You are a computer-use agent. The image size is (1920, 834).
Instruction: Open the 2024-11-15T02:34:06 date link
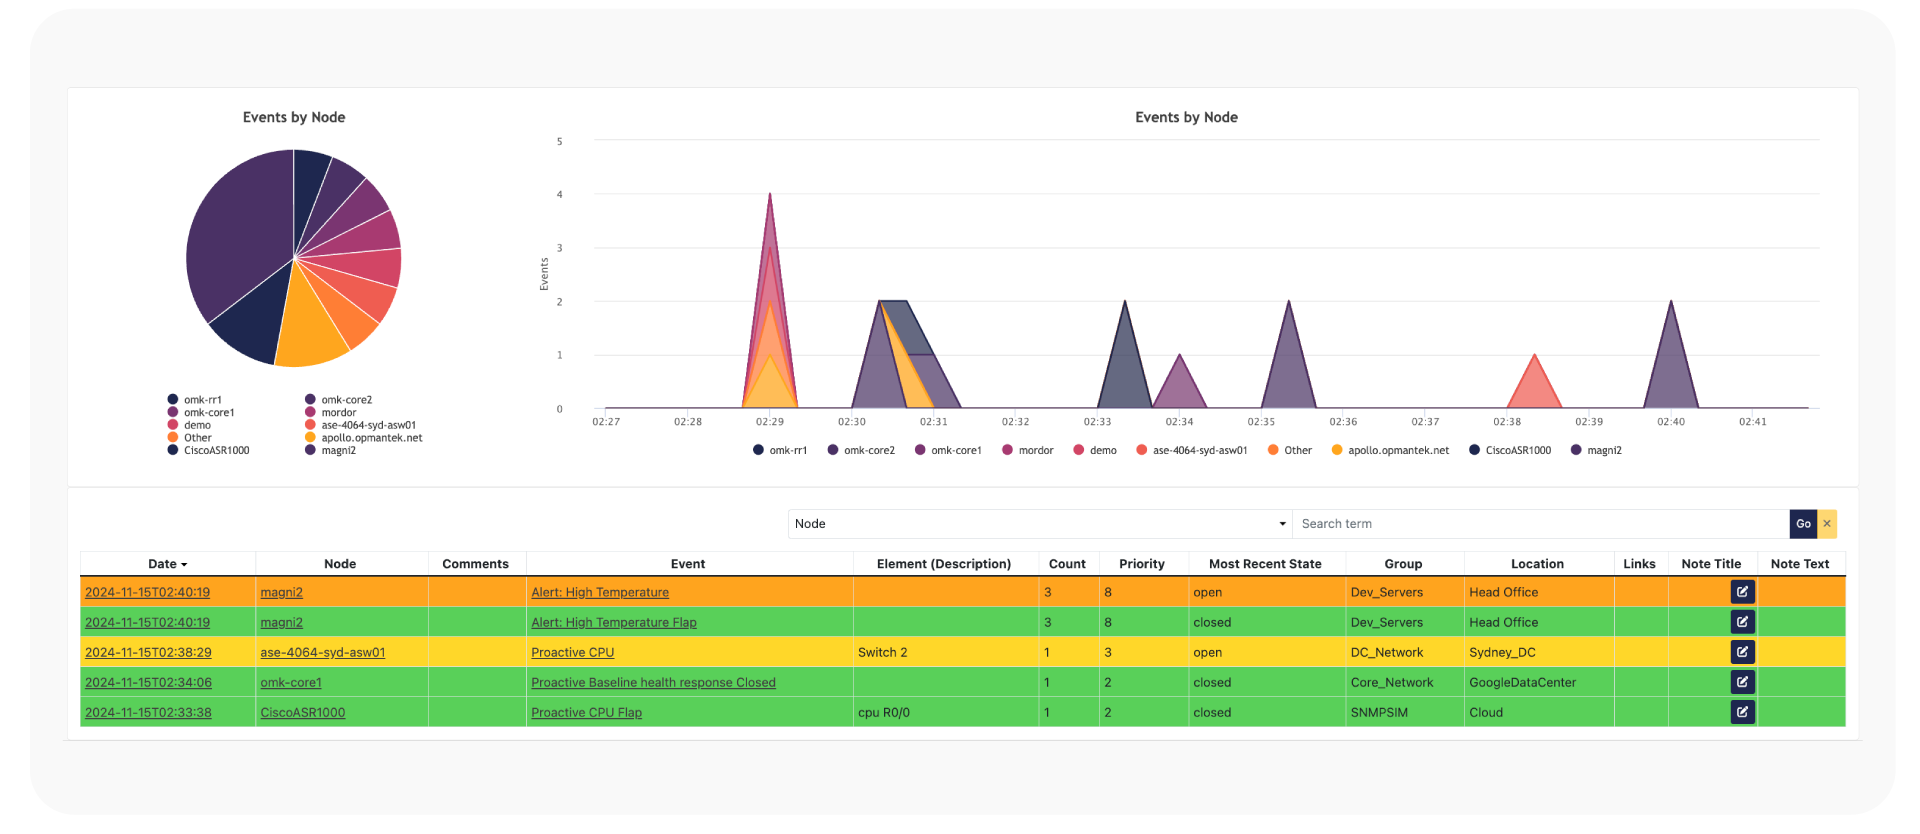pos(148,682)
